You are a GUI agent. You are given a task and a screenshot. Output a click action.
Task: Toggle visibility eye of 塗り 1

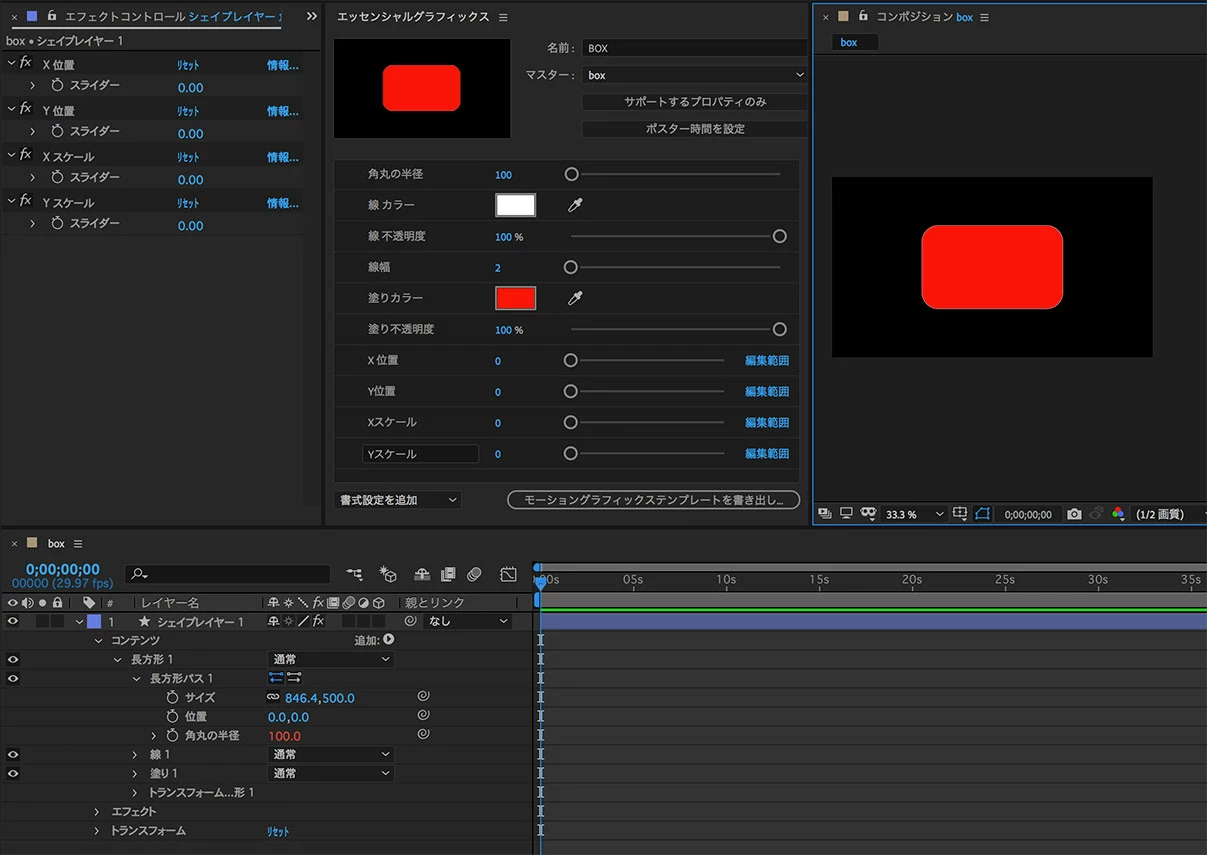[13, 773]
